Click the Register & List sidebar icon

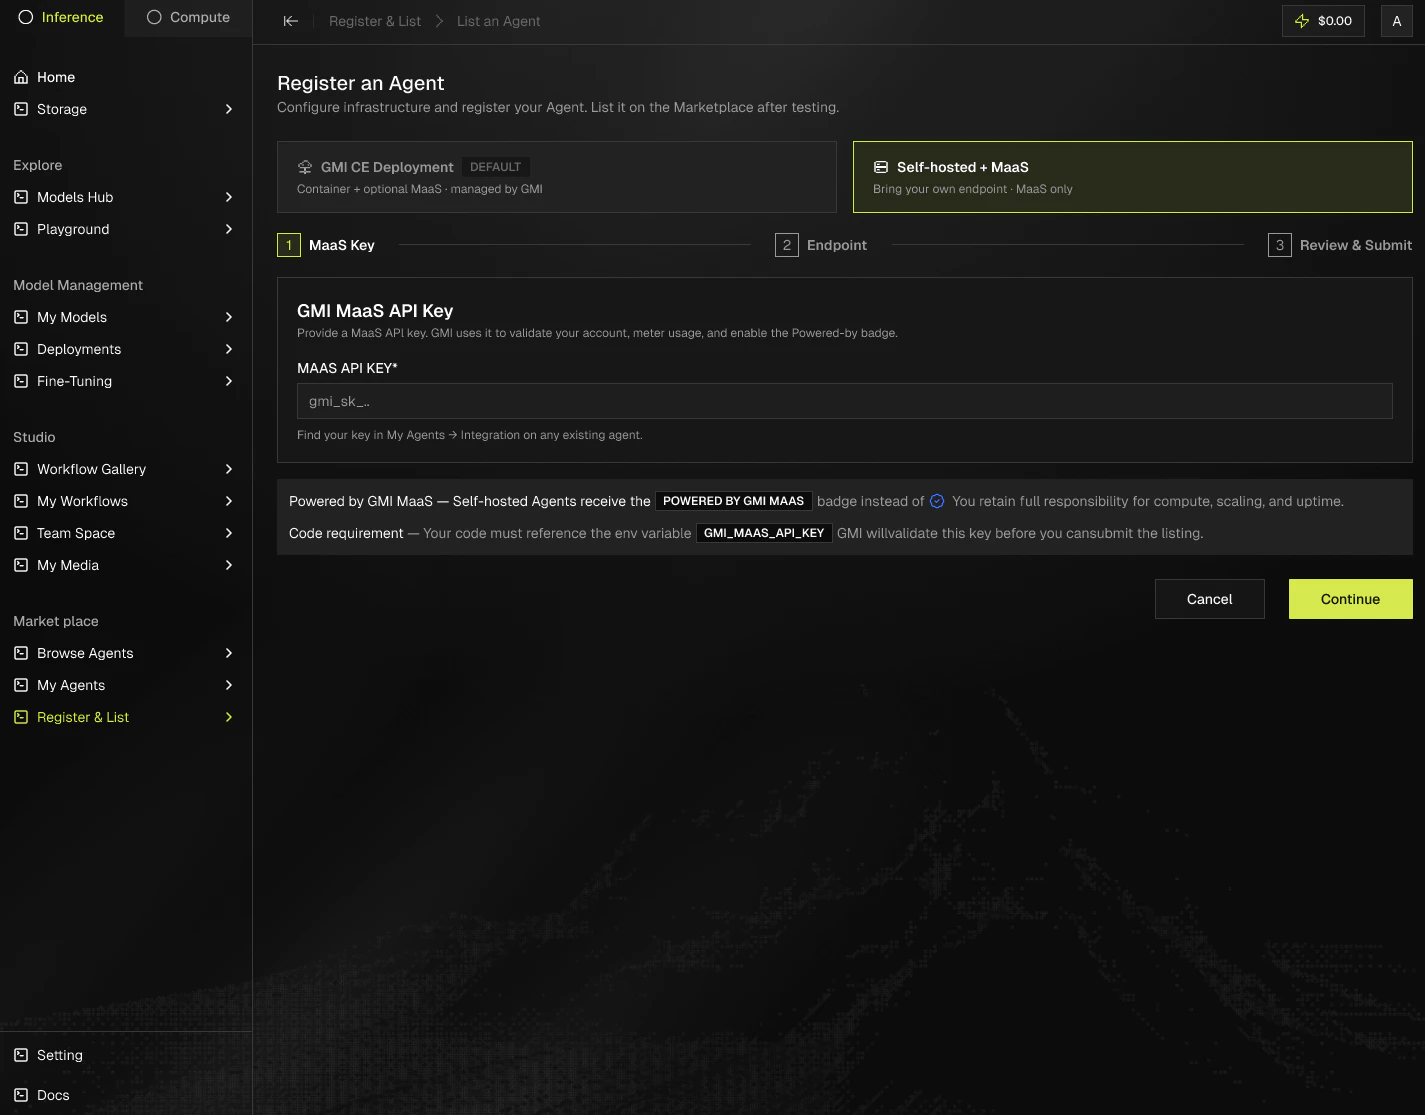(x=21, y=717)
